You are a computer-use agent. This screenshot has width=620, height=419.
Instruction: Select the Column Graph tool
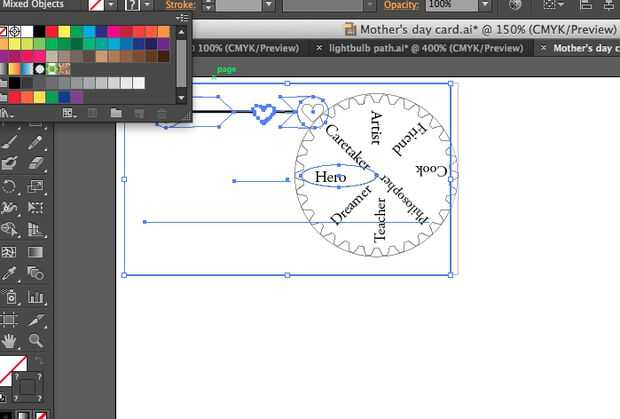pos(35,296)
